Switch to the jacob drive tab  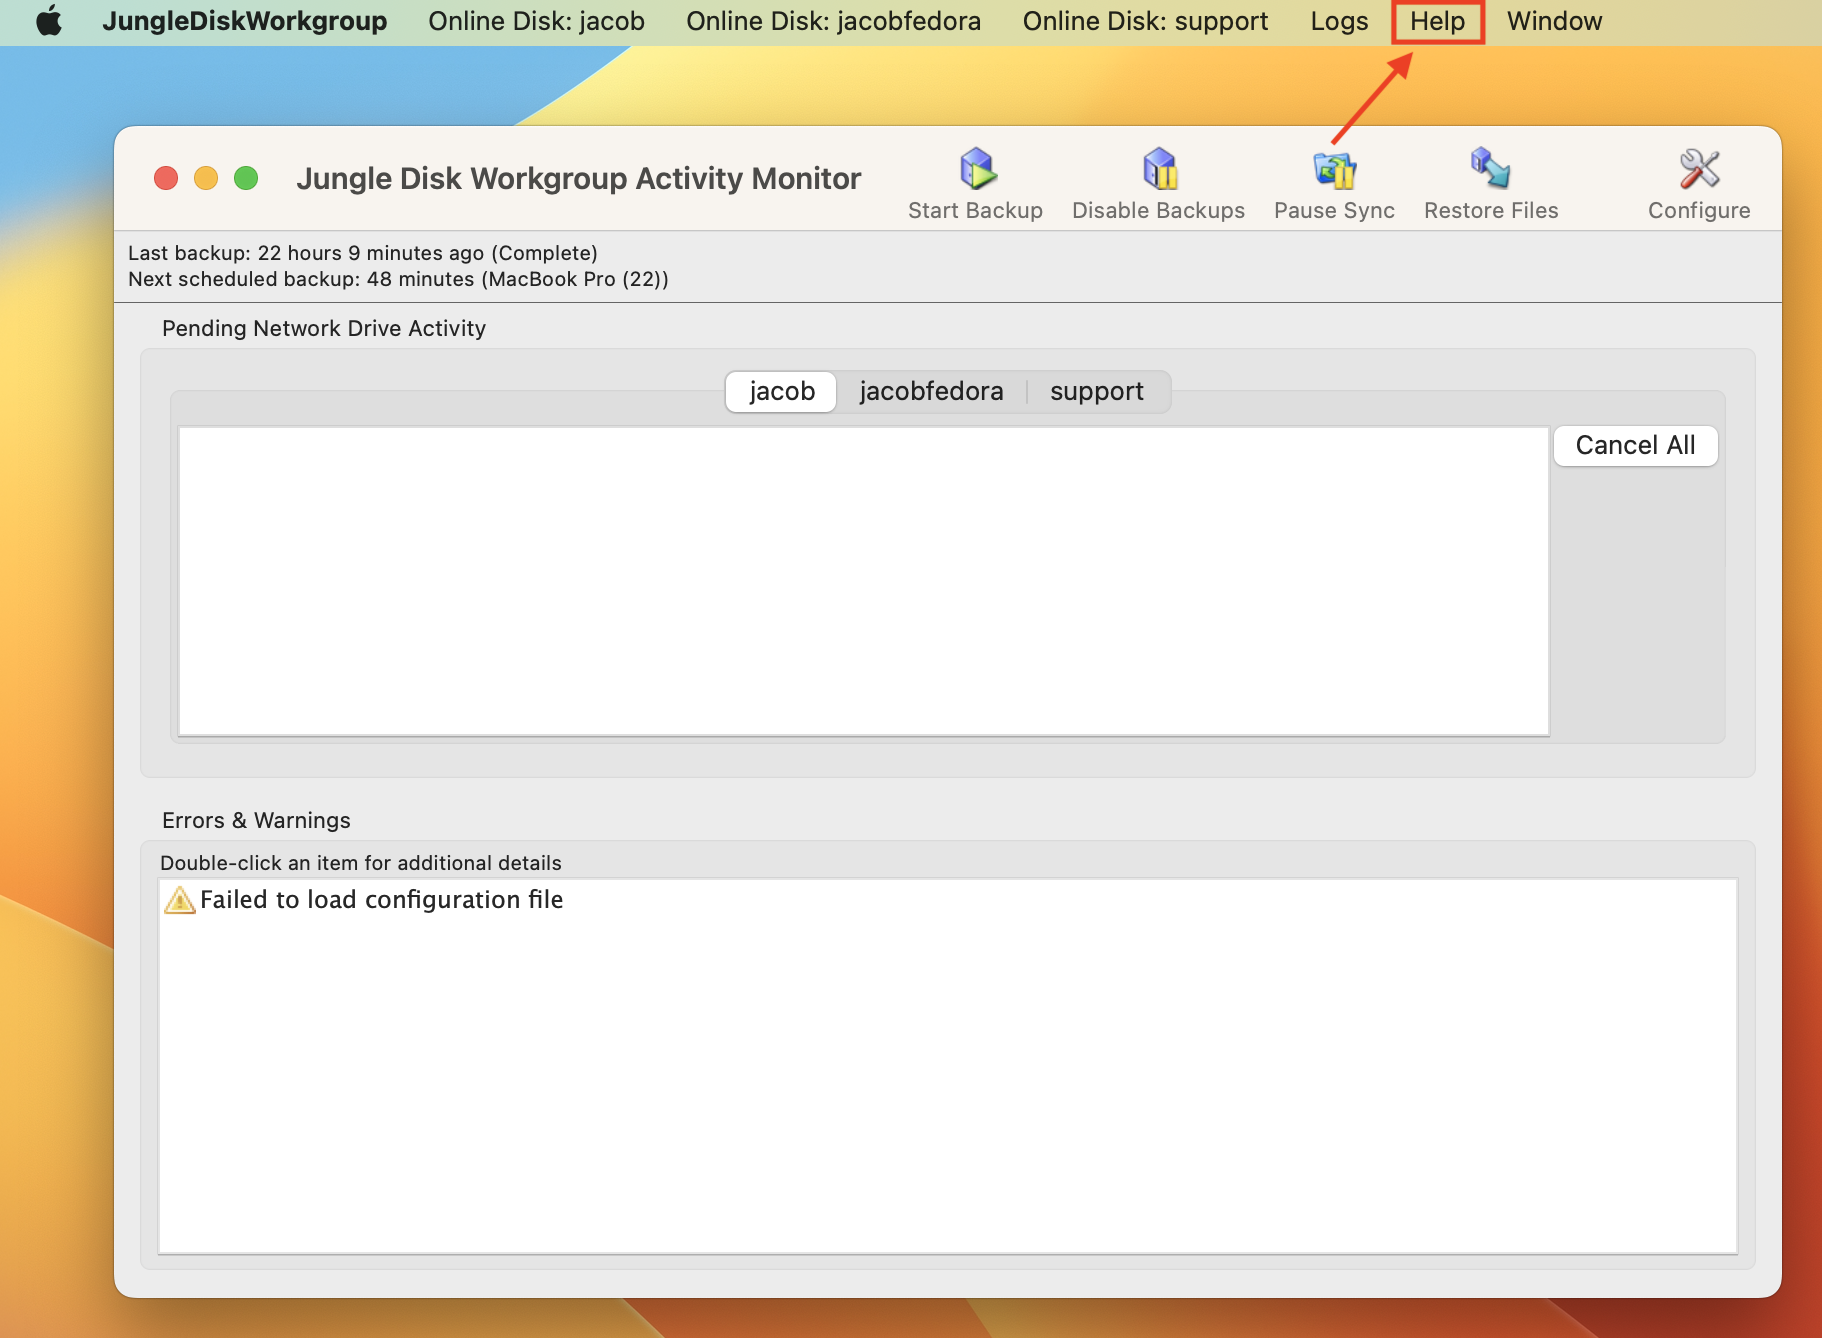pos(782,391)
